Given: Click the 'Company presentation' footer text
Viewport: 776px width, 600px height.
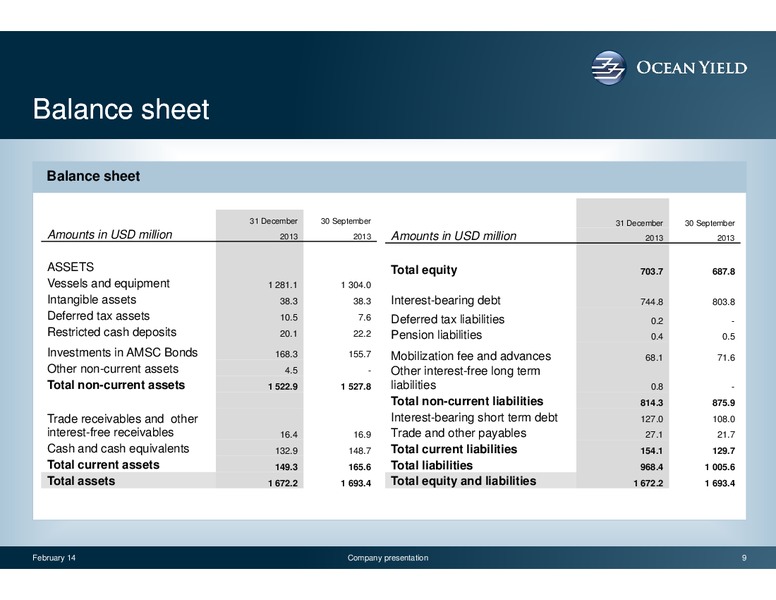Looking at the screenshot, I should tap(388, 558).
